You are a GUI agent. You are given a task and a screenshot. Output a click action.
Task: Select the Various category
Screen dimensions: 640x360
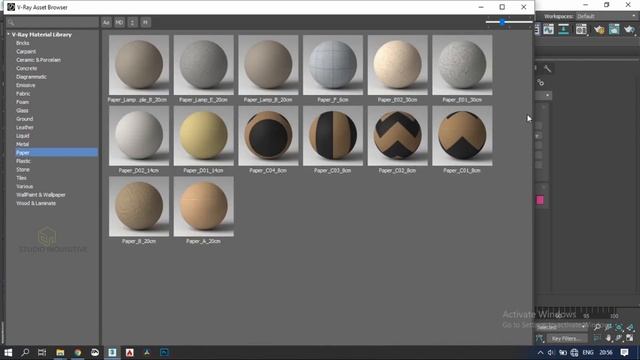(x=24, y=187)
